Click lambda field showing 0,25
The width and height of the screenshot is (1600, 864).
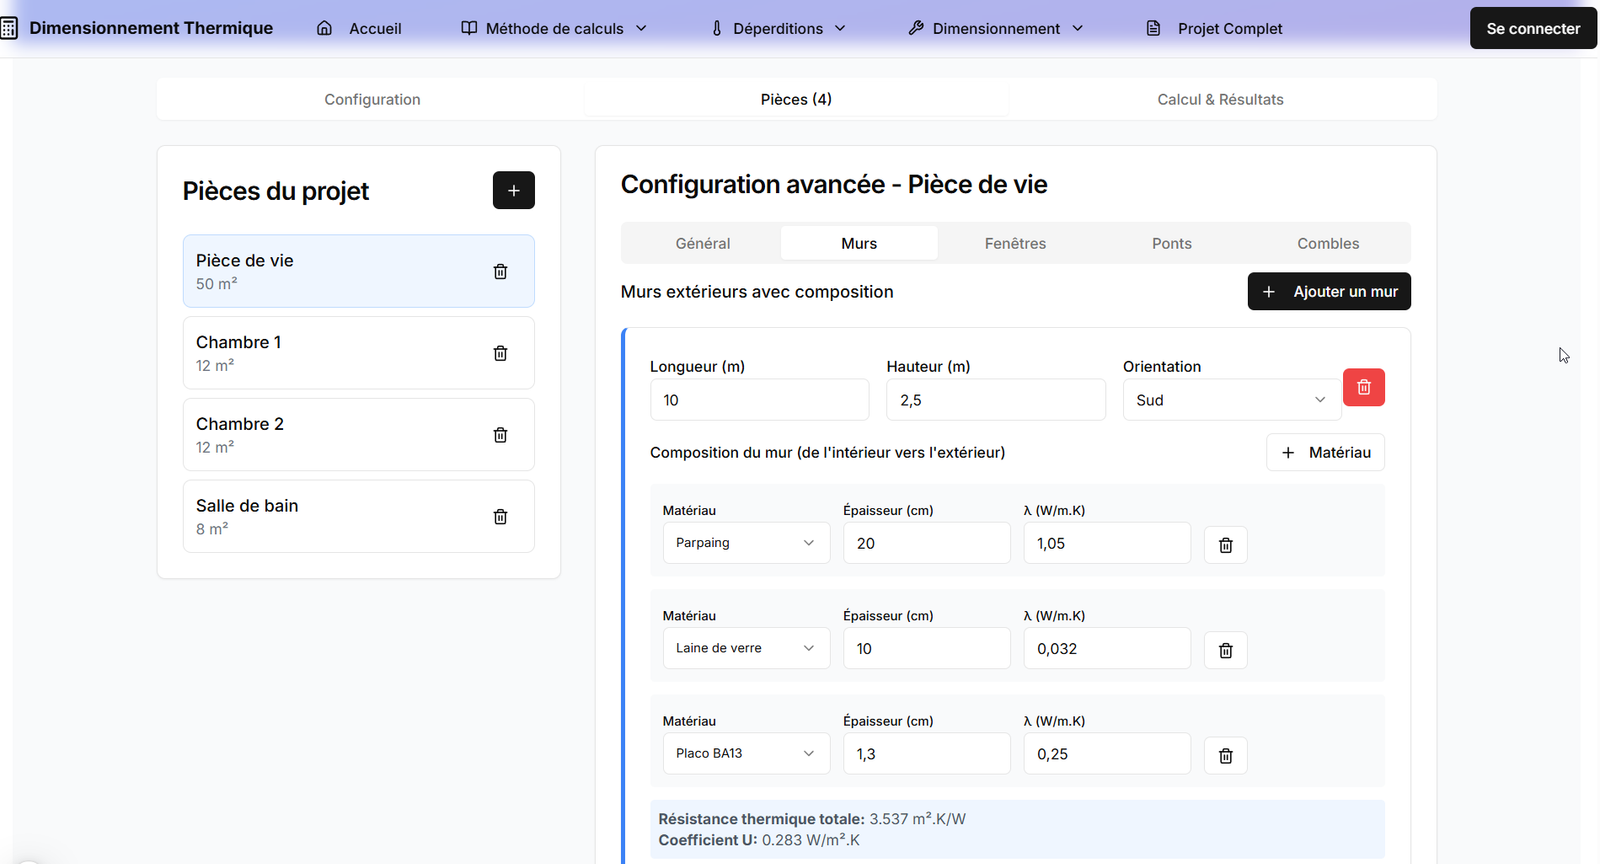1107,753
